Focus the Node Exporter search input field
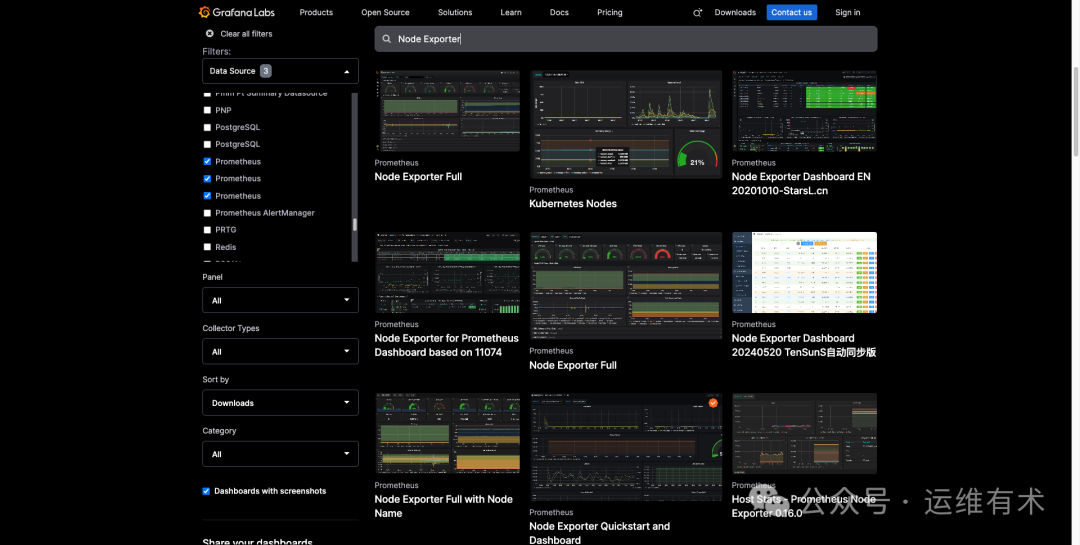Viewport: 1080px width, 545px height. pyautogui.click(x=626, y=39)
